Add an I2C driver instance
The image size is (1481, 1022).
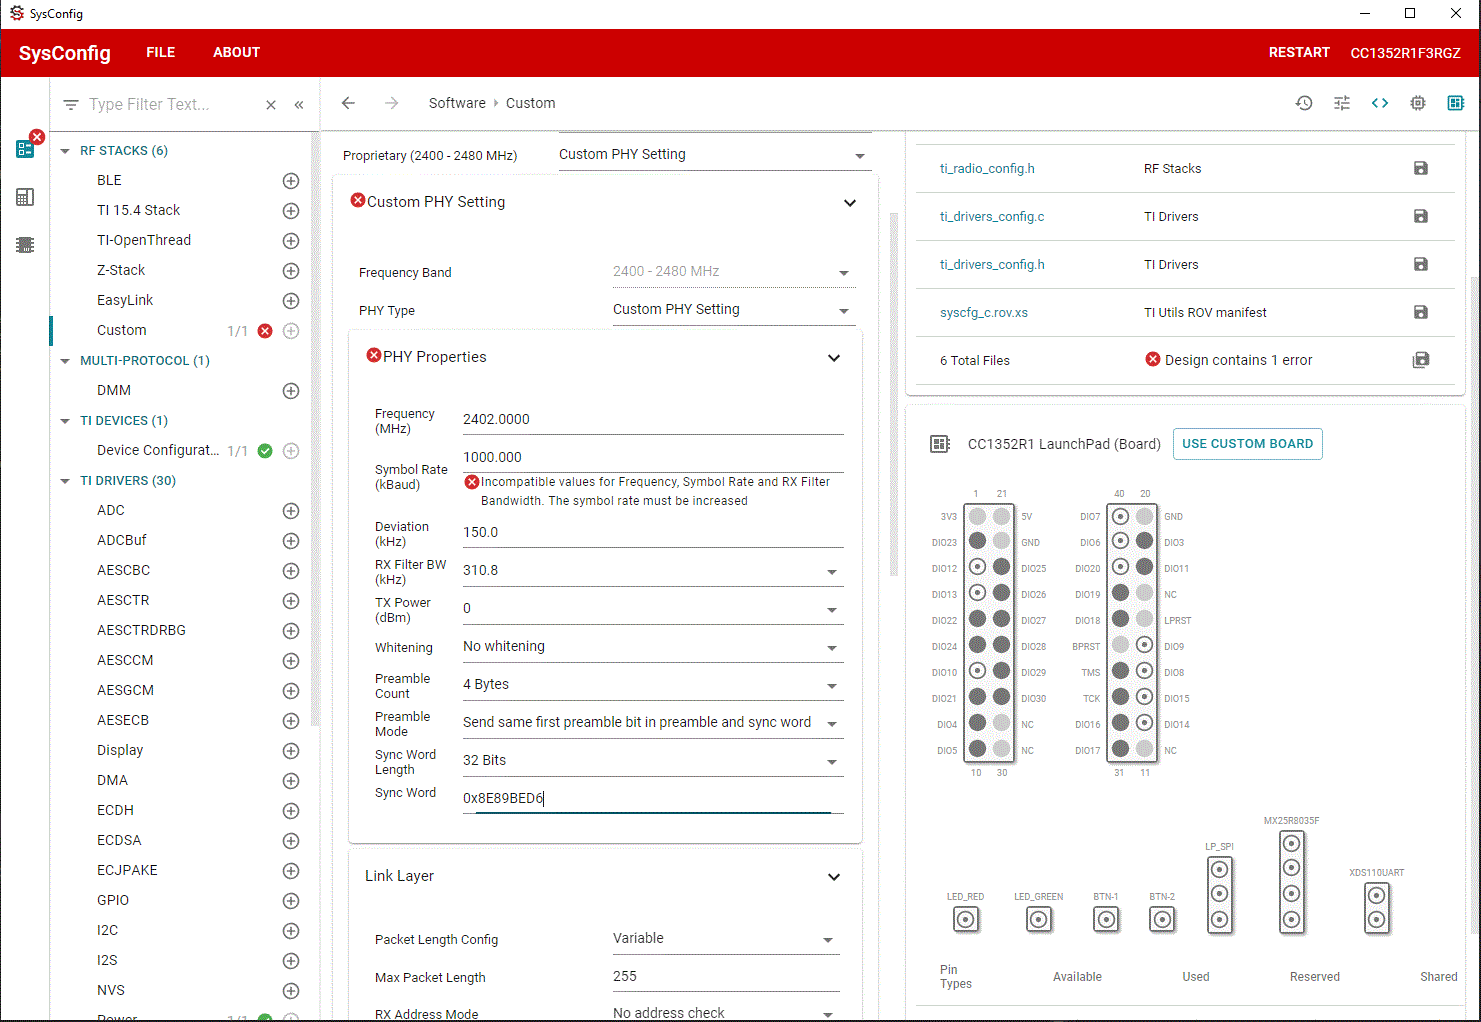click(x=291, y=931)
